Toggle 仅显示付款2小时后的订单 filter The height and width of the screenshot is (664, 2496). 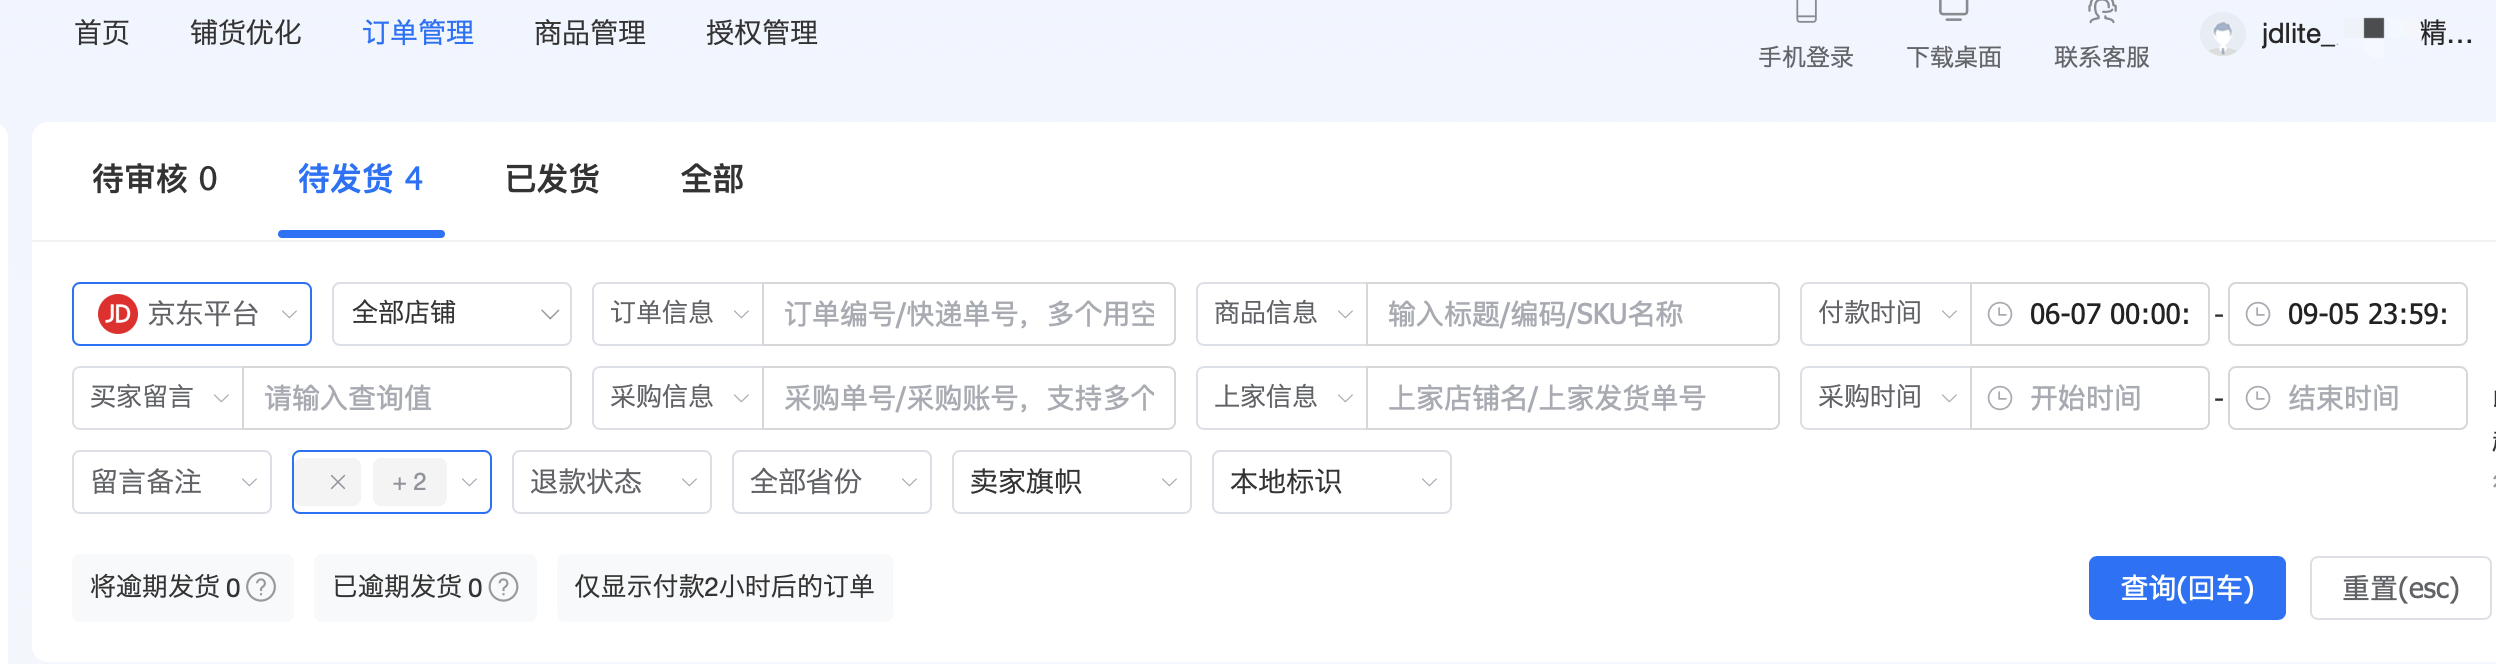click(x=724, y=587)
